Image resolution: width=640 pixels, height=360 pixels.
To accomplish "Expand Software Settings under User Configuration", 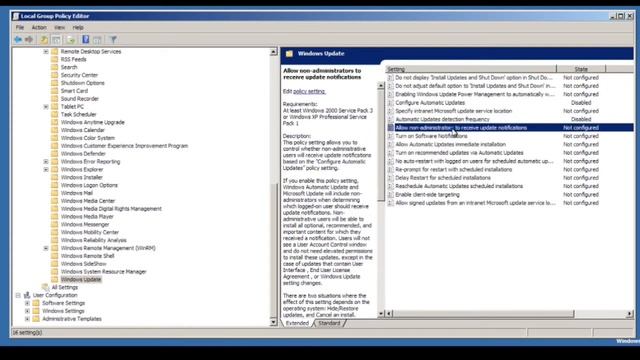I will [27, 303].
